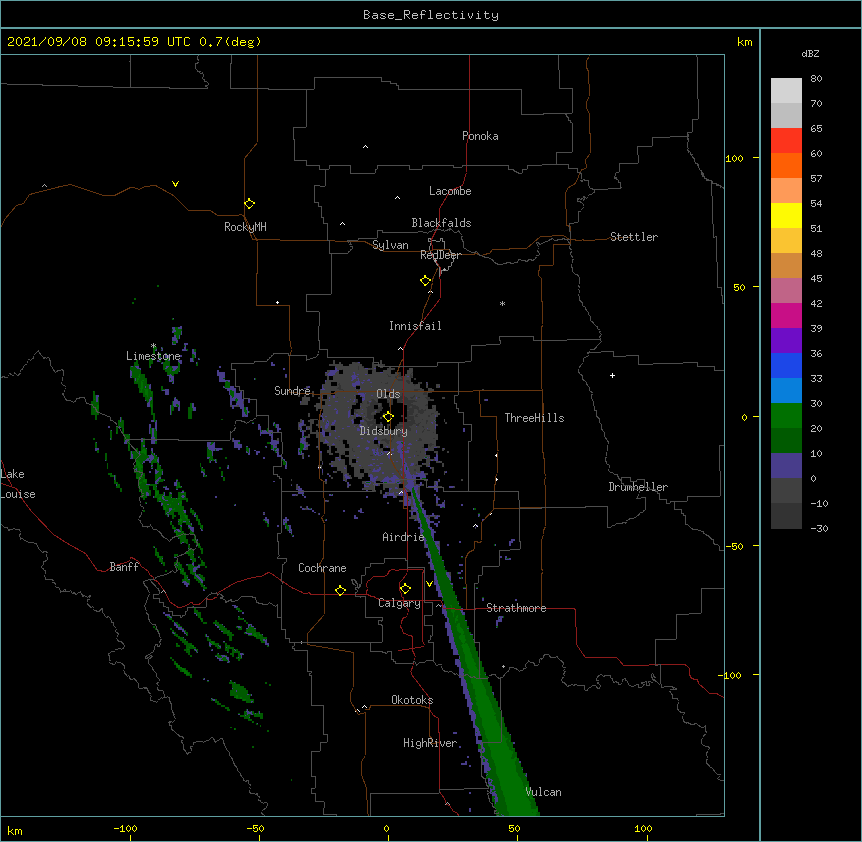Click the purple 39-36 dBZ legend swatch
This screenshot has height=842, width=862.
786,341
